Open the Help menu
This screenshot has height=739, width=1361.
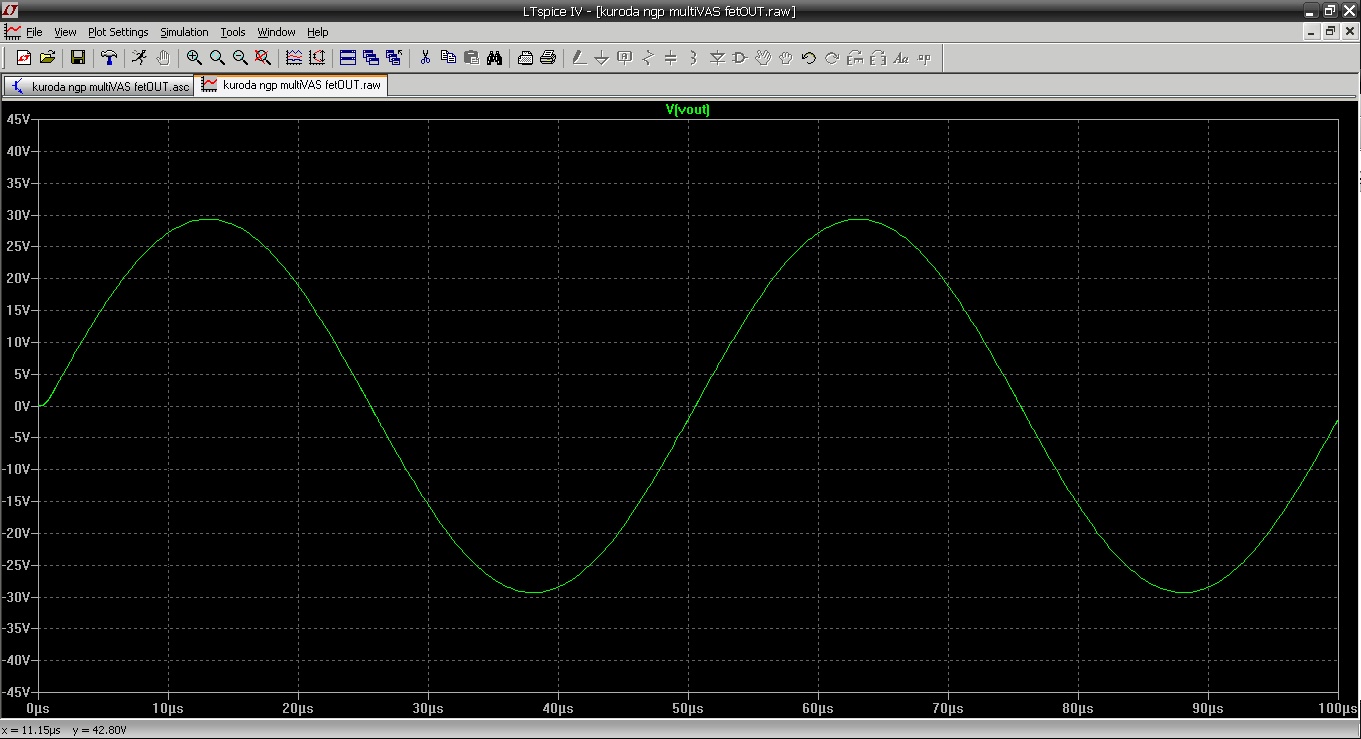[x=317, y=32]
